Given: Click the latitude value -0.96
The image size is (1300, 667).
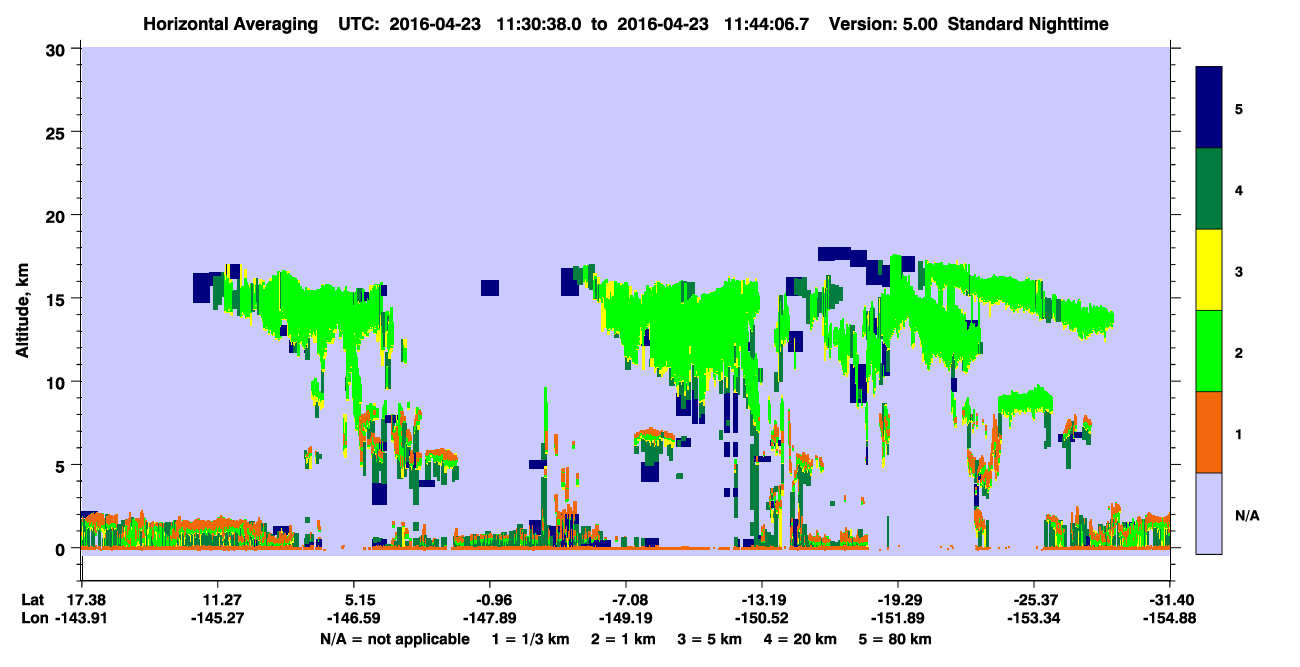Looking at the screenshot, I should tap(489, 600).
